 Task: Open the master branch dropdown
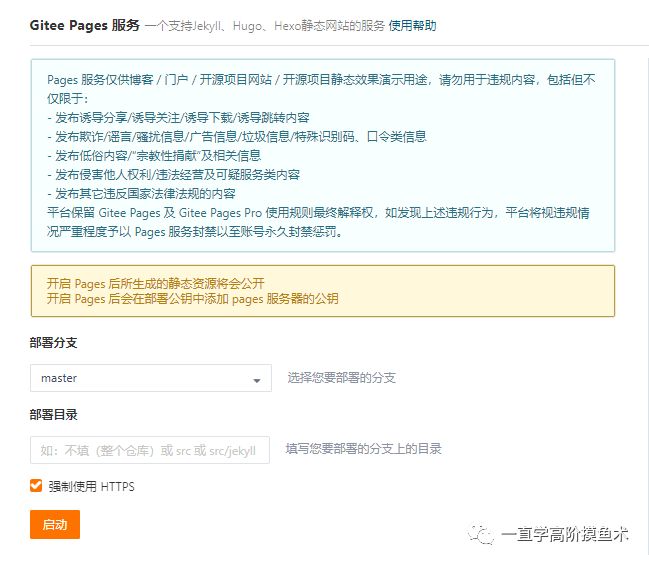point(151,378)
